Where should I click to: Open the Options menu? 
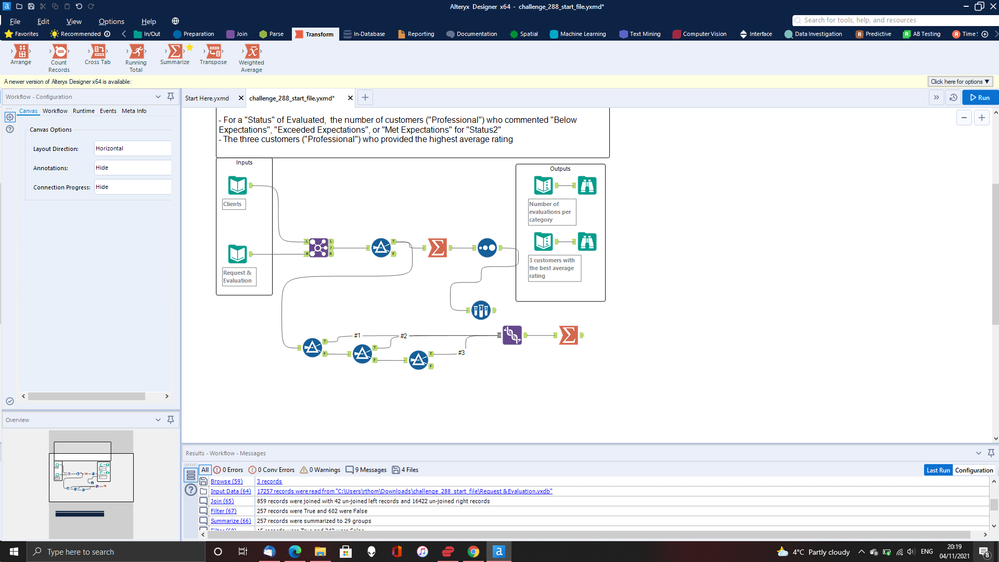click(111, 21)
